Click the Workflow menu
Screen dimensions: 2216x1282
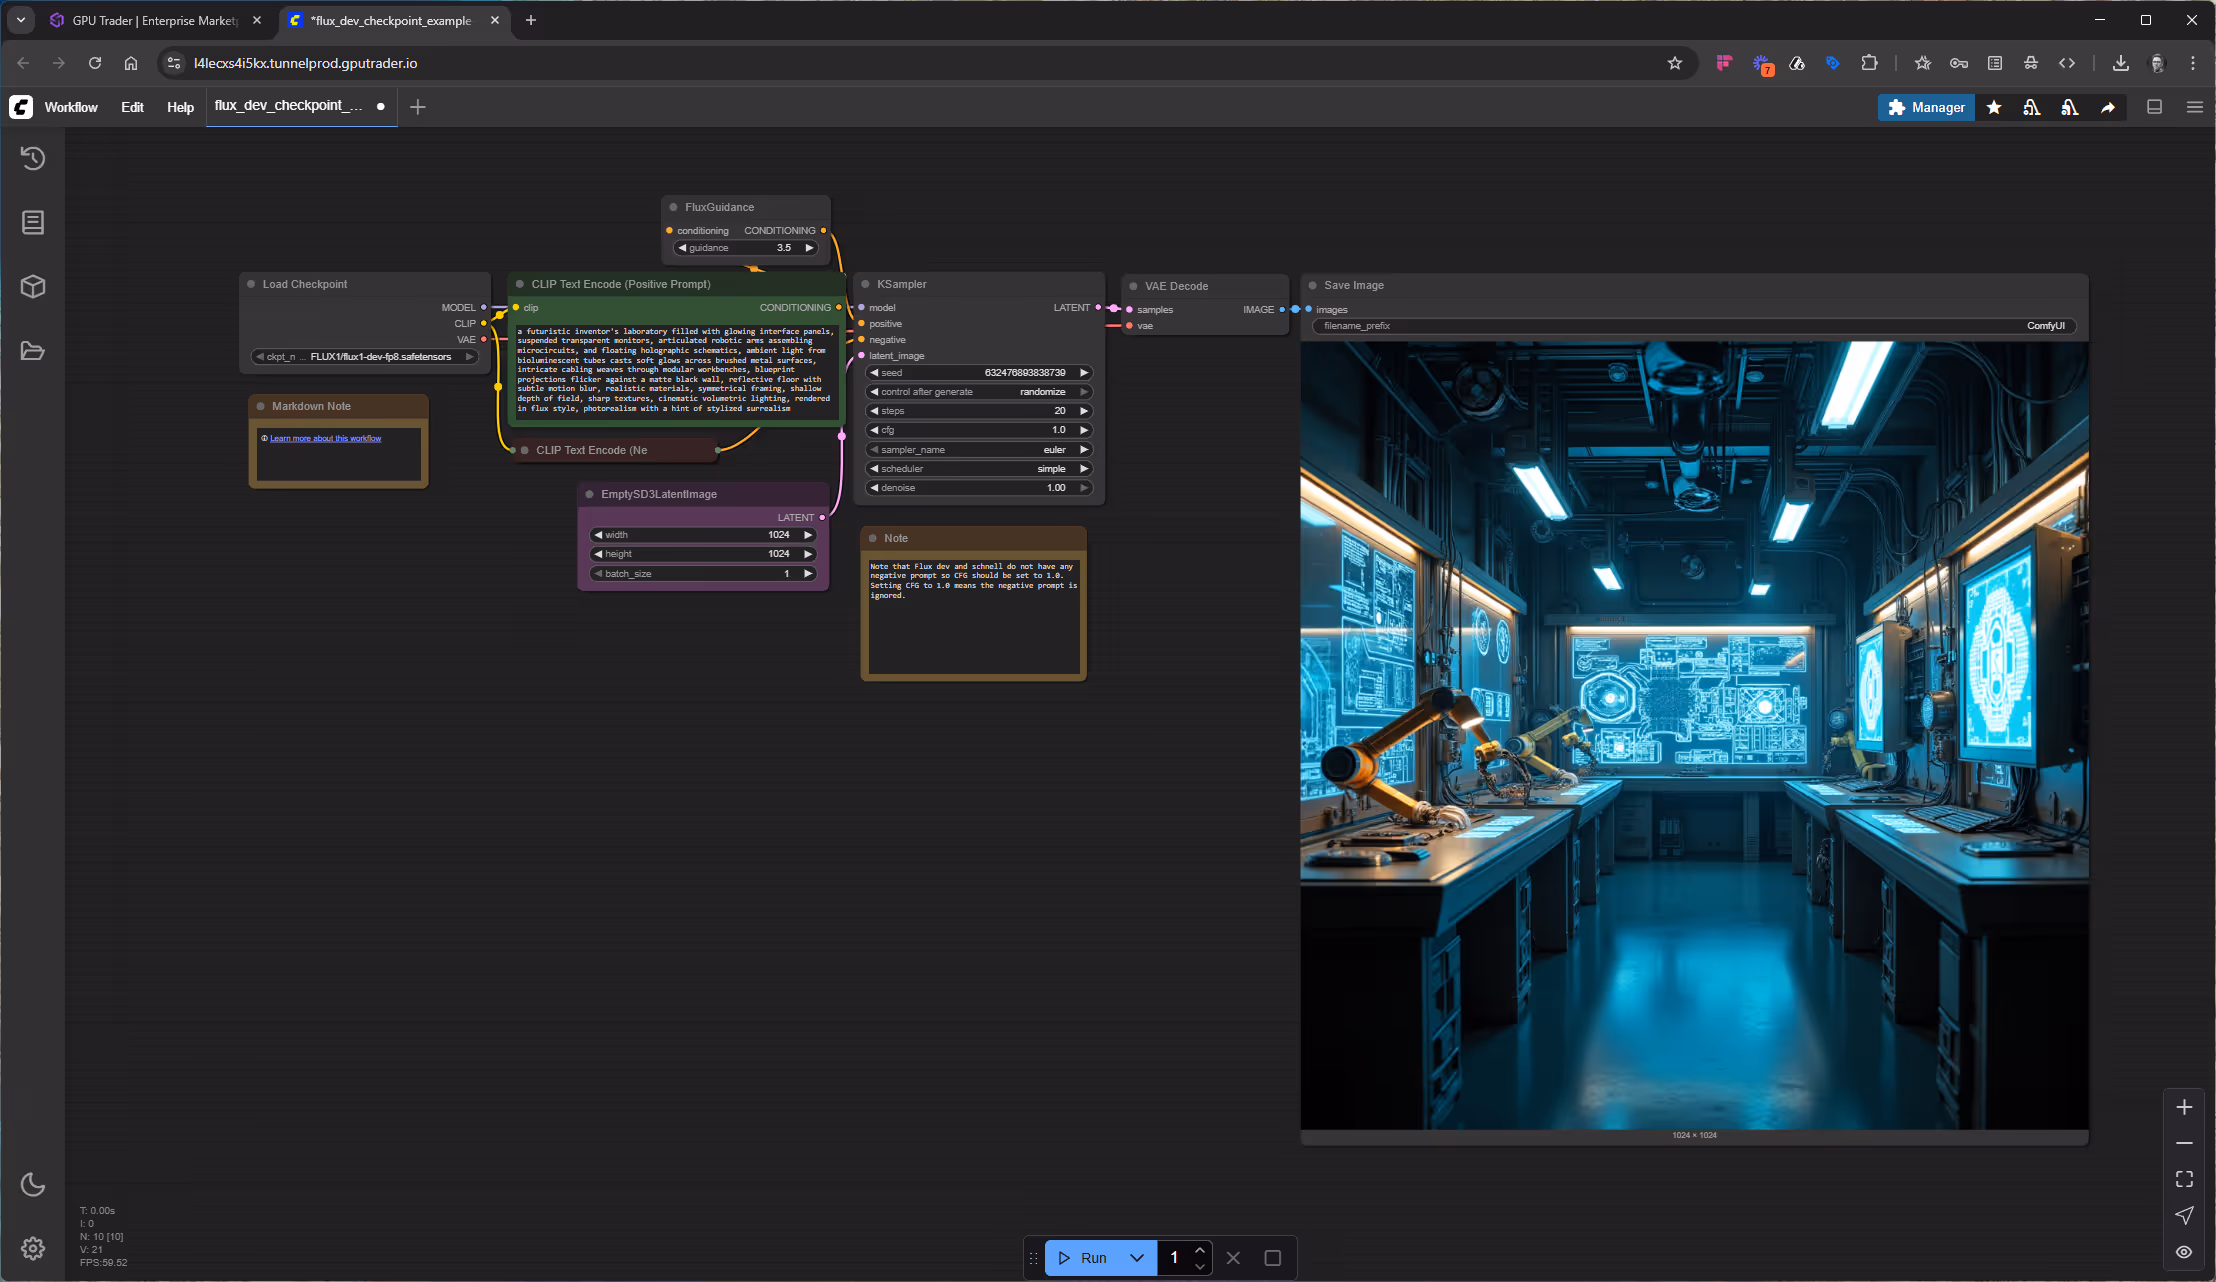coord(71,107)
